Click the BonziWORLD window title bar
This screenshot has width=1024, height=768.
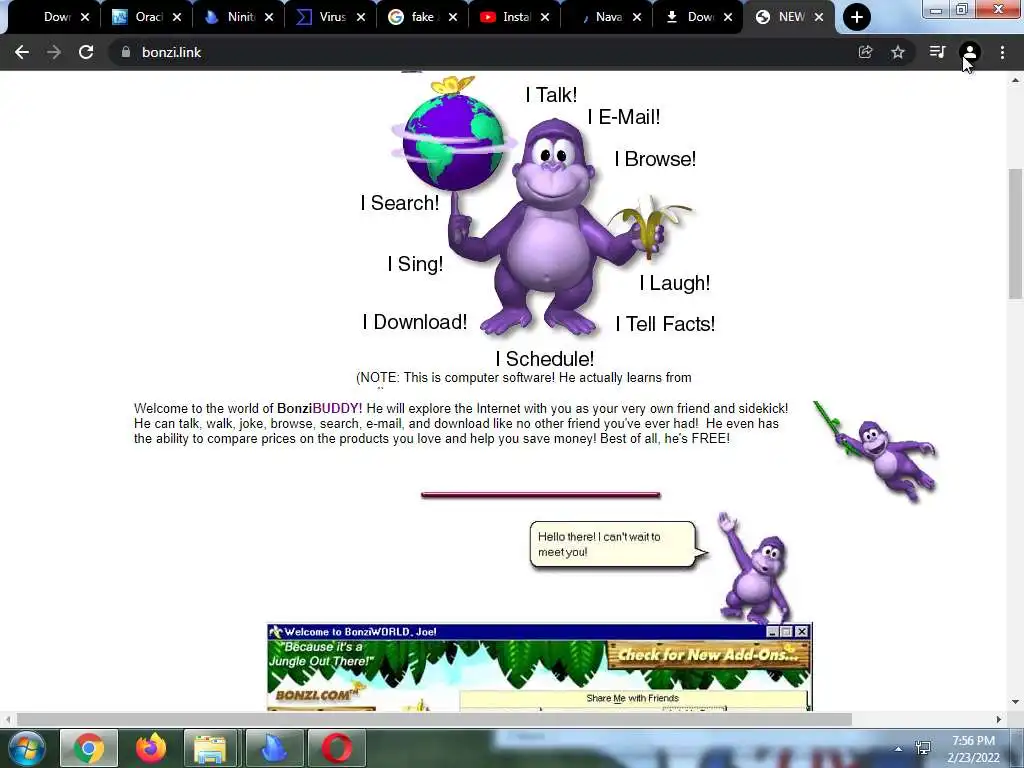coord(539,632)
